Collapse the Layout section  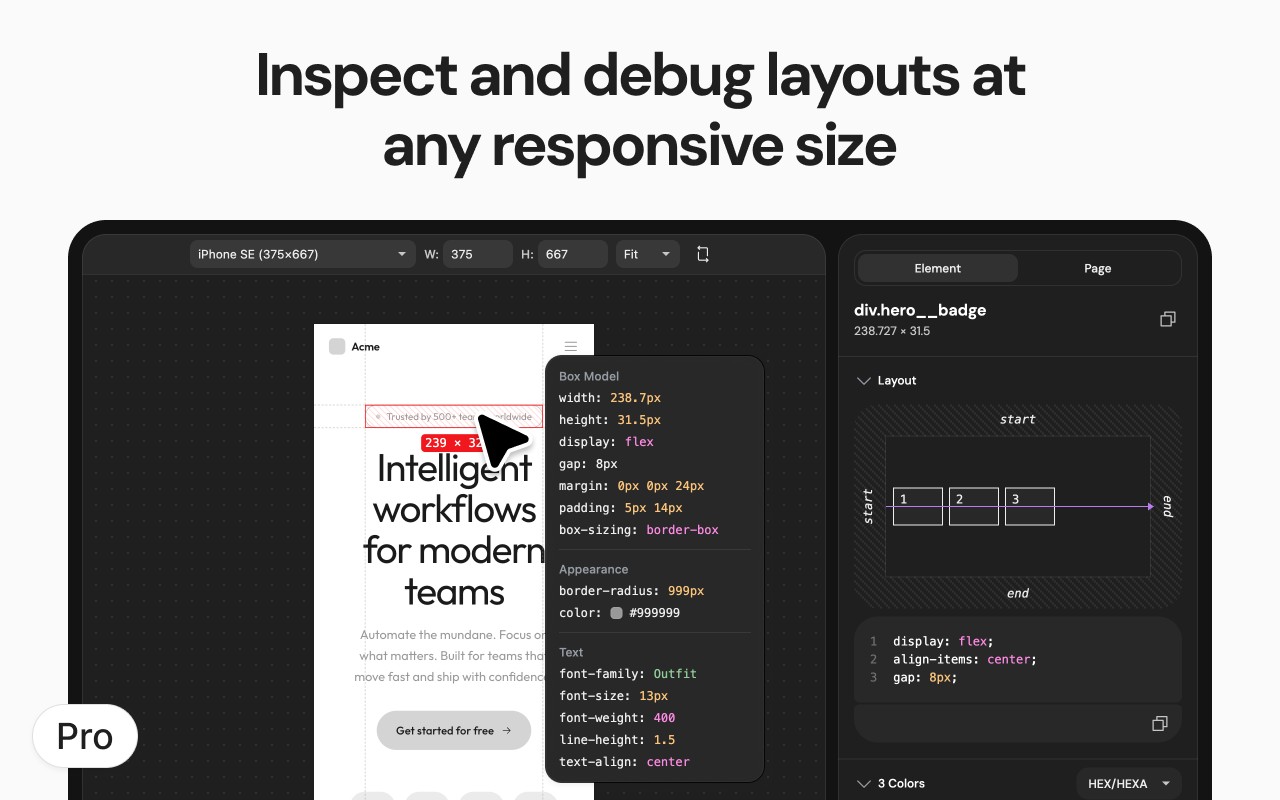point(863,380)
